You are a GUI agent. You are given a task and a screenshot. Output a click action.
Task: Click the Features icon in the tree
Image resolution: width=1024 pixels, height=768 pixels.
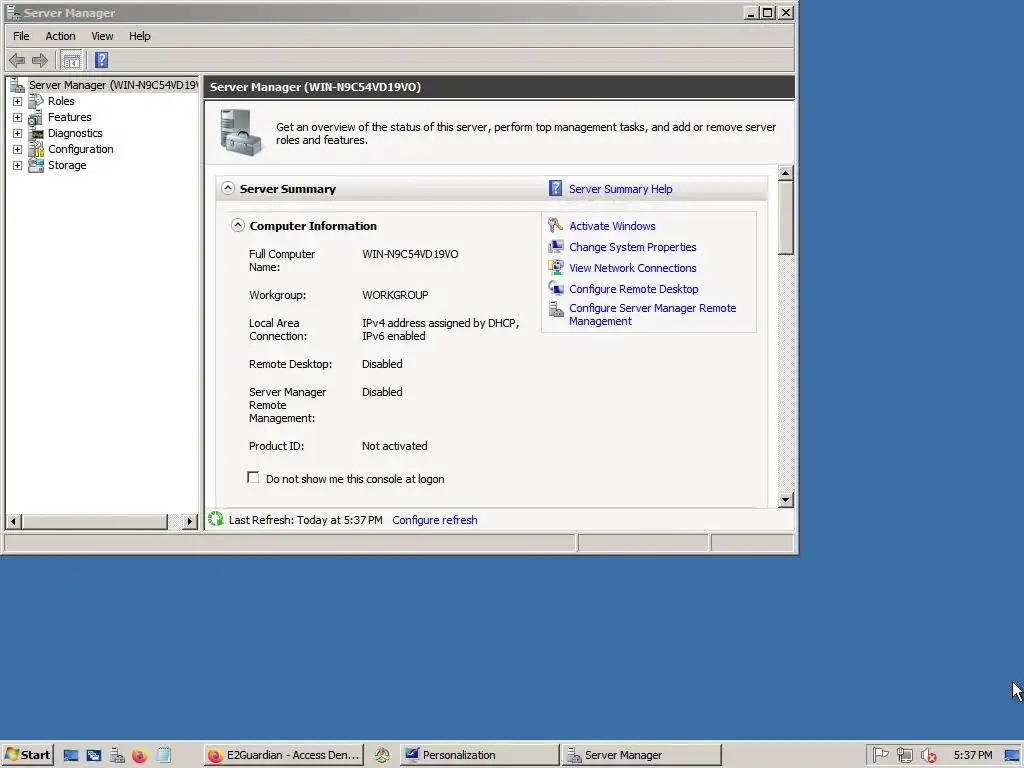[x=36, y=118]
